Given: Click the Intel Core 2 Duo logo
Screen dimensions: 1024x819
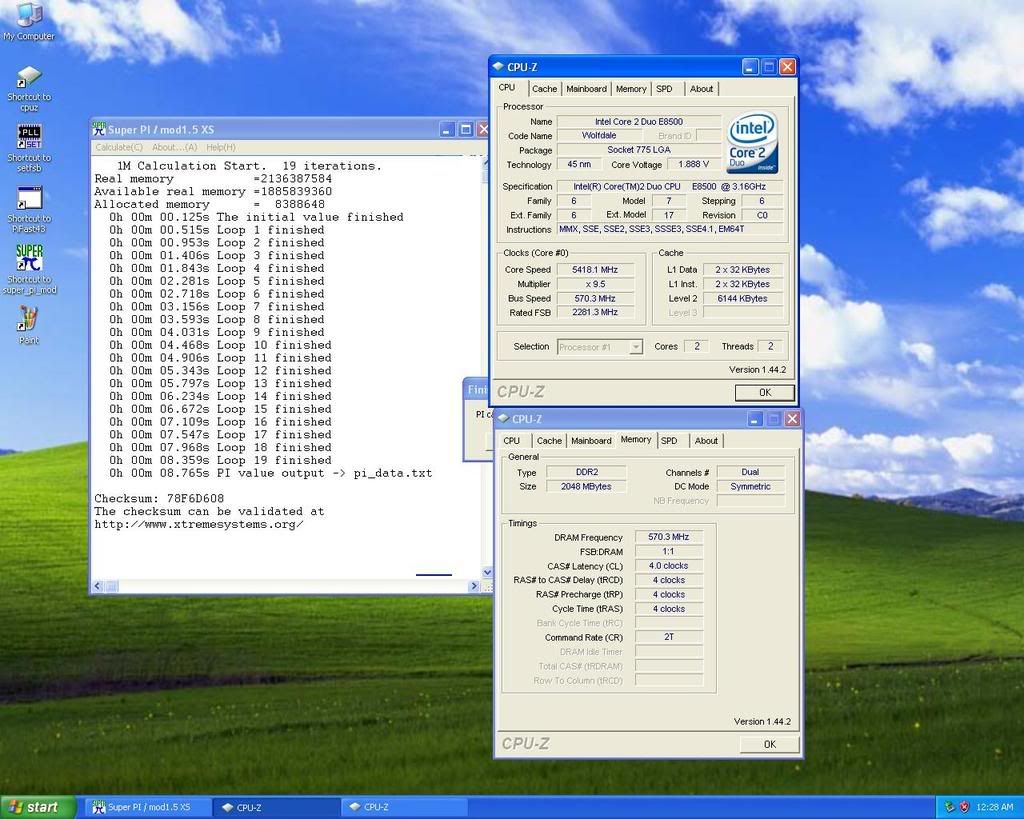Looking at the screenshot, I should [753, 142].
